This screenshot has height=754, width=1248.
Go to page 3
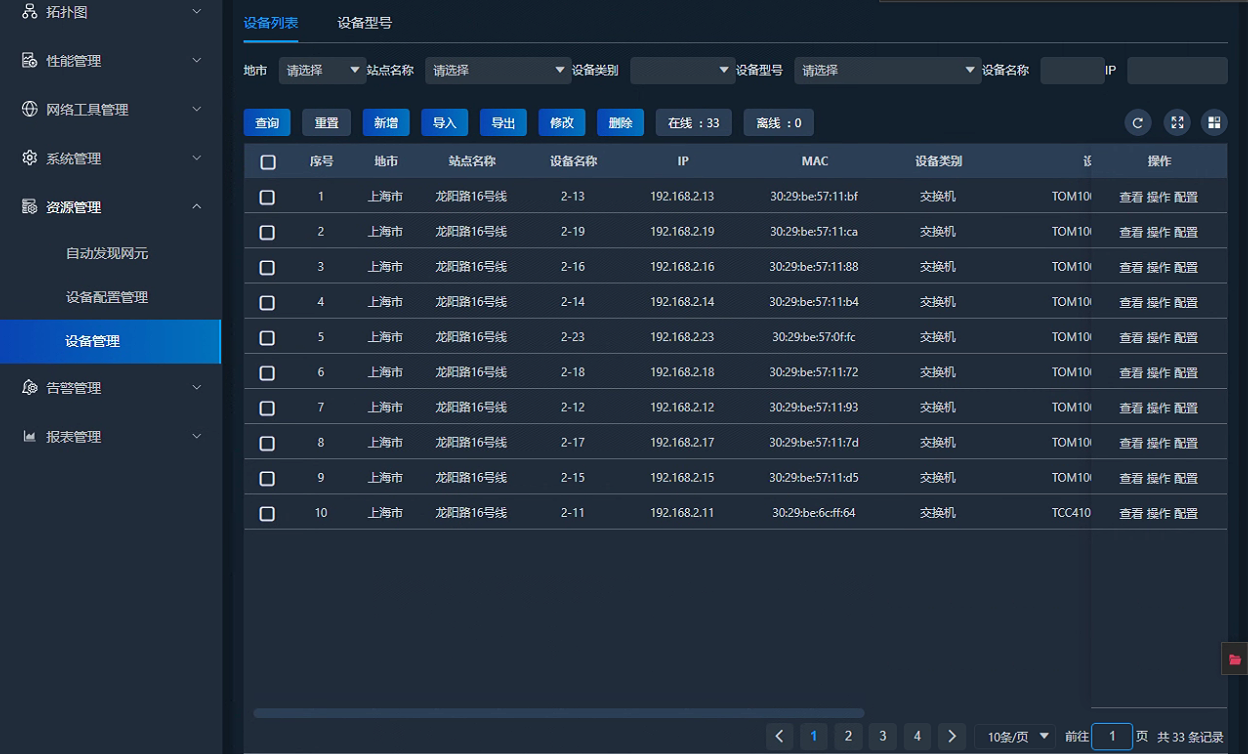point(882,737)
